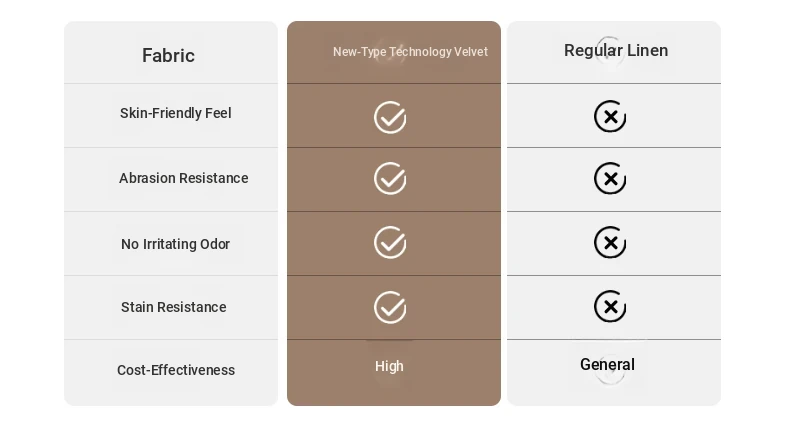
Task: Select the Regular Linen header
Action: tap(616, 50)
